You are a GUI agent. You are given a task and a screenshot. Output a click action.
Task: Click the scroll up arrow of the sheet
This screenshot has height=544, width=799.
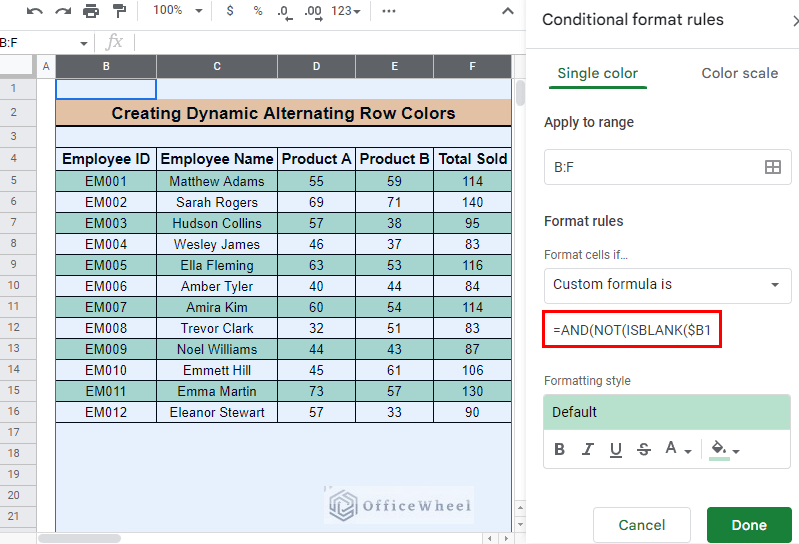520,508
